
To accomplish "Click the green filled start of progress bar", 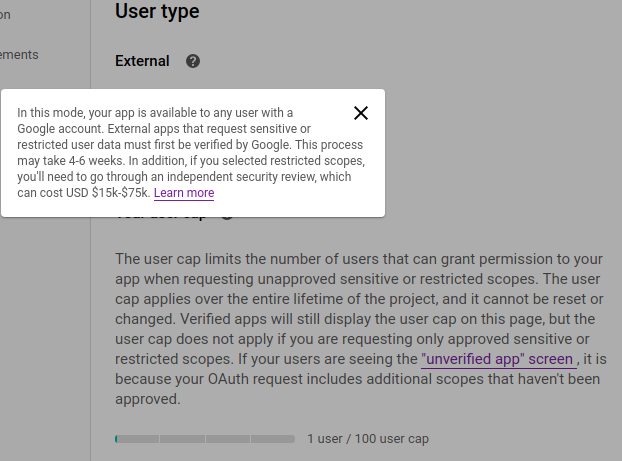I will [116, 439].
